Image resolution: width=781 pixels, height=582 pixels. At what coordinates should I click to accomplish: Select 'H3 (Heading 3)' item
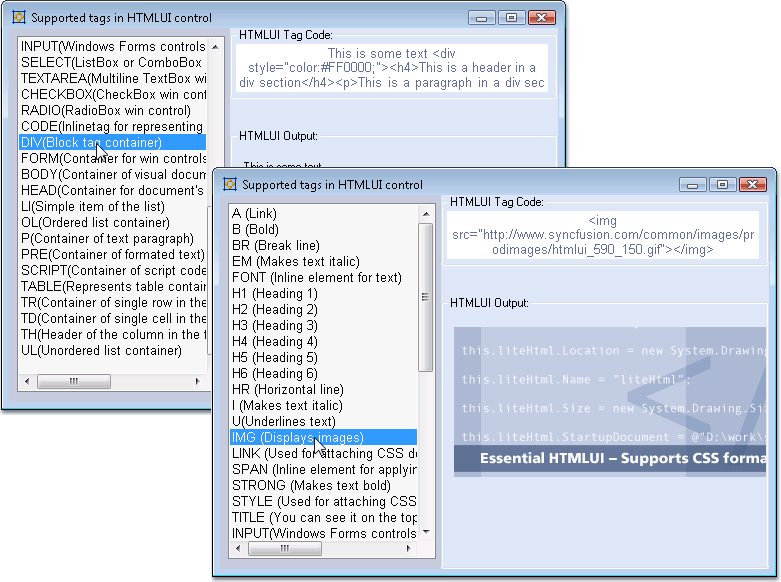[x=324, y=325]
